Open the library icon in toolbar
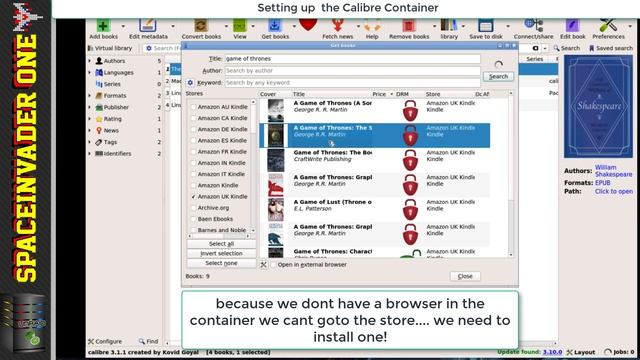Screen dimensions: 640x360 pyautogui.click(x=449, y=26)
